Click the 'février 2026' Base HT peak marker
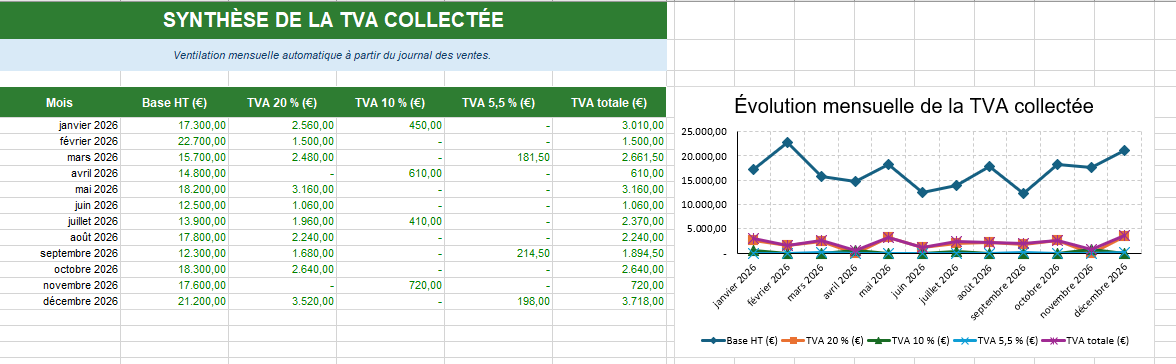The height and width of the screenshot is (364, 1176). coord(788,143)
